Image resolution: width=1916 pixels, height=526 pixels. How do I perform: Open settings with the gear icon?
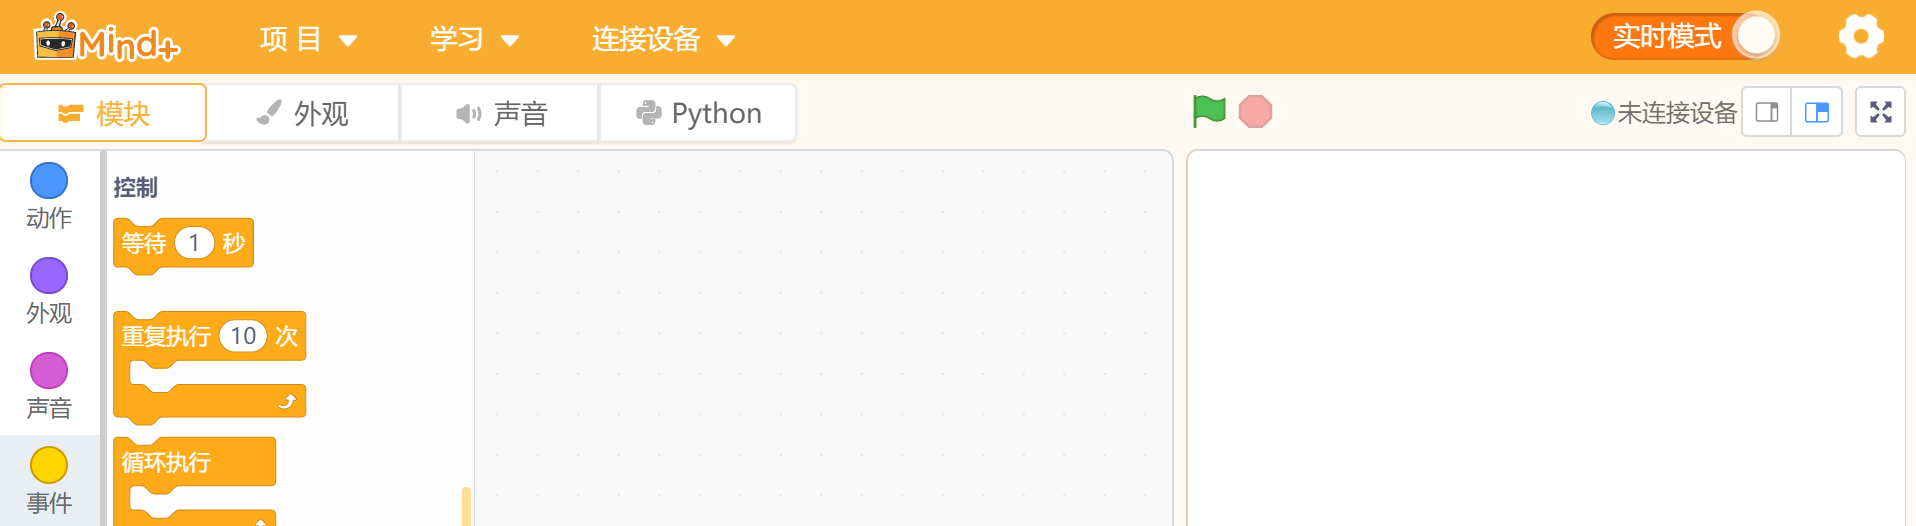point(1860,37)
